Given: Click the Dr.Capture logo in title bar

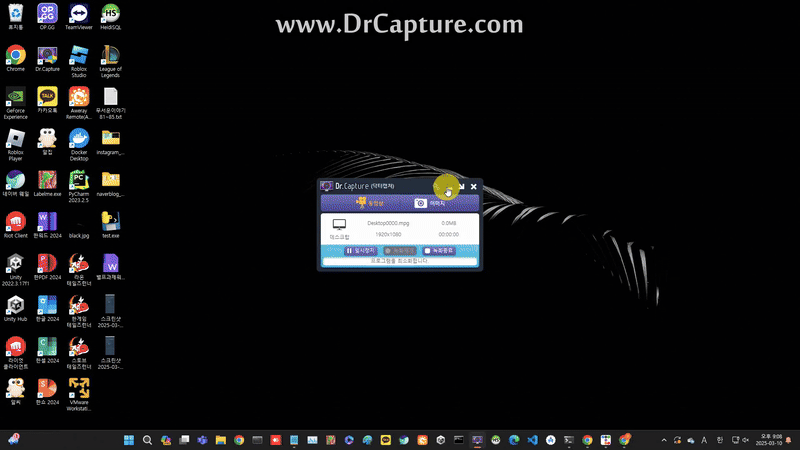Looking at the screenshot, I should tap(327, 186).
